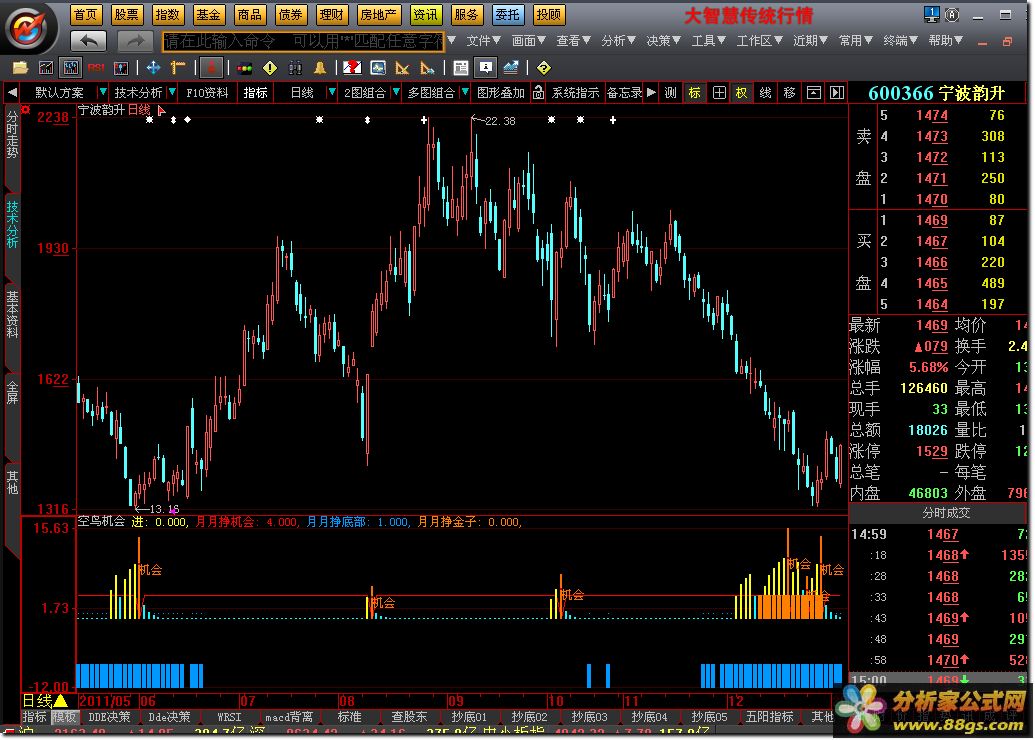Toggle the 日线 period indicator at chart bottom
Screen dimensions: 1035x740
point(46,700)
